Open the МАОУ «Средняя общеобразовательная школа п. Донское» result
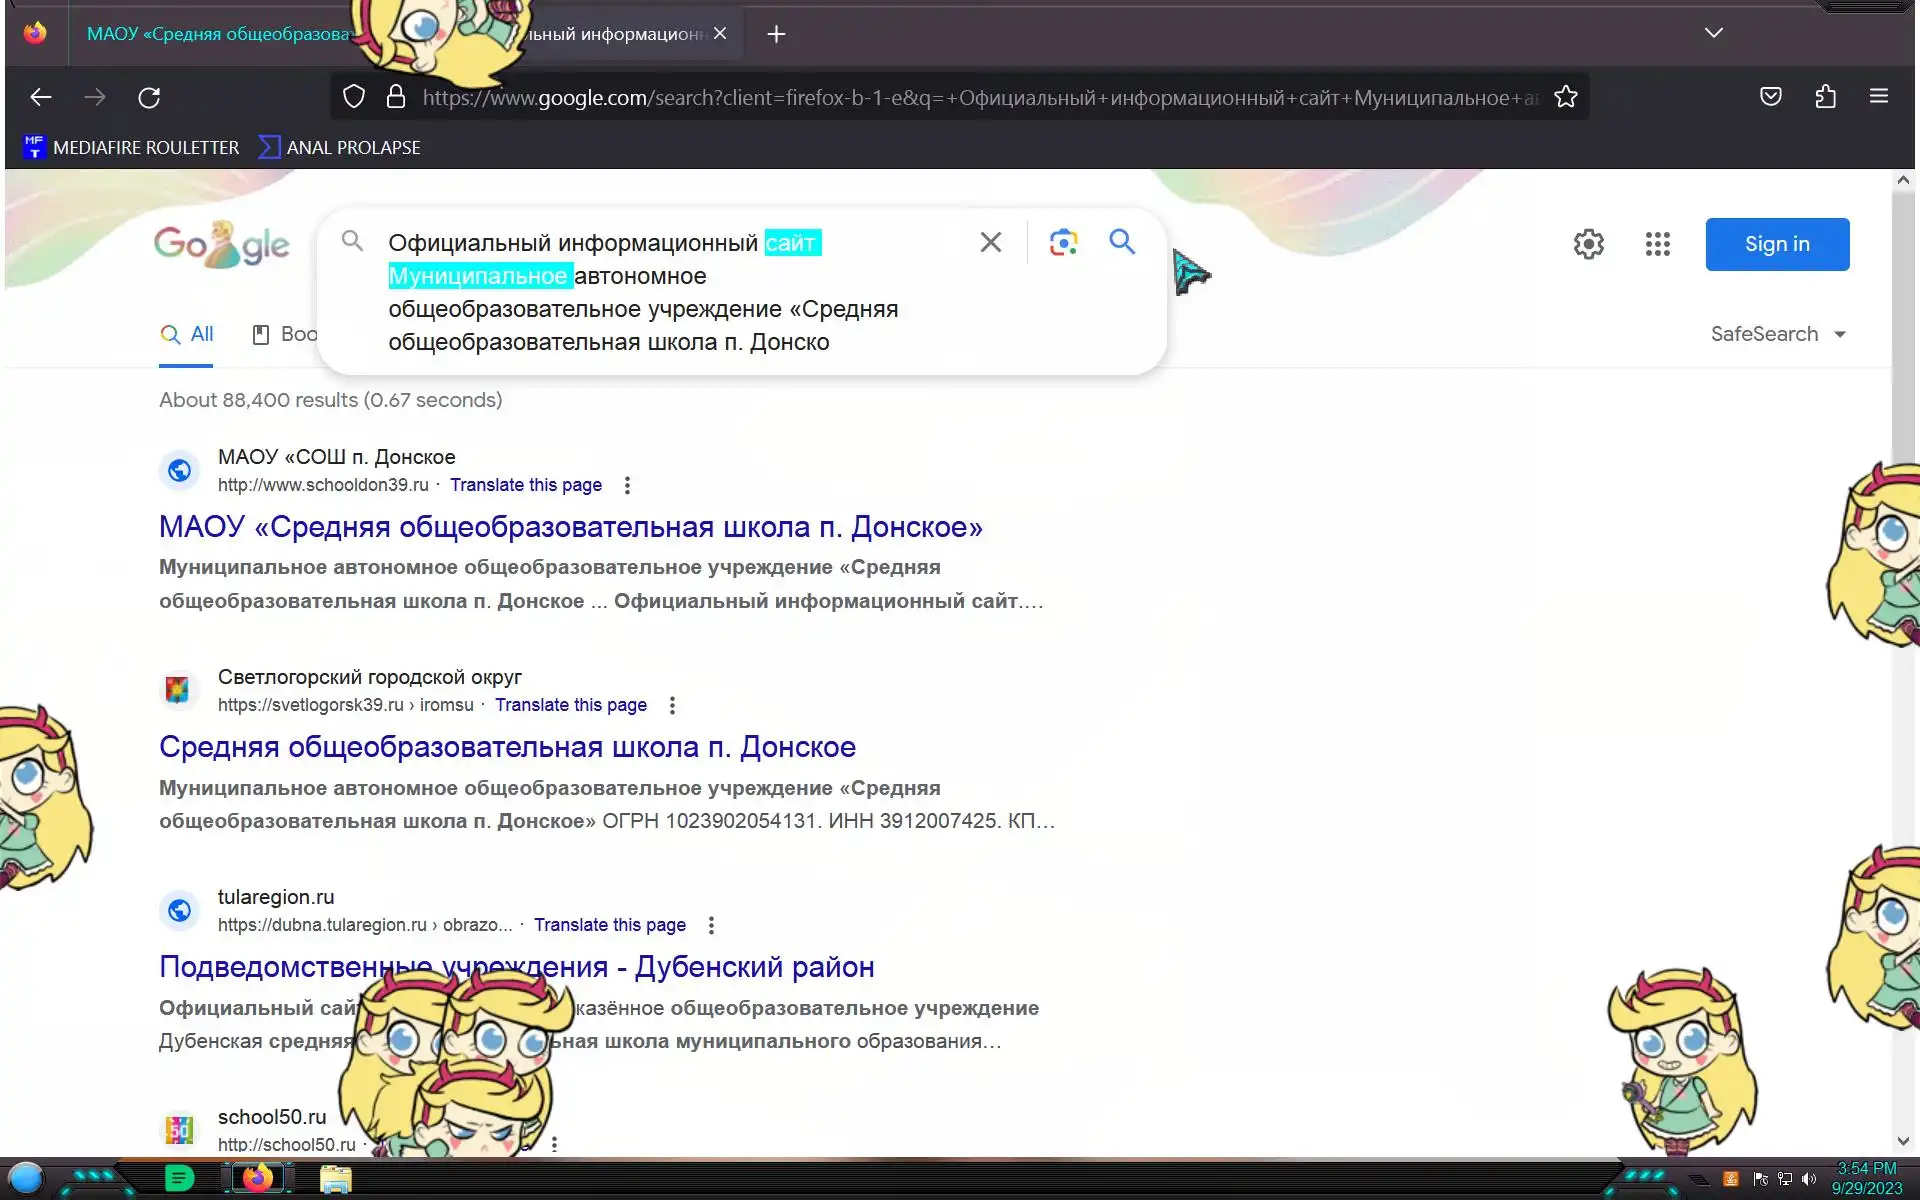This screenshot has width=1920, height=1200. [x=570, y=527]
